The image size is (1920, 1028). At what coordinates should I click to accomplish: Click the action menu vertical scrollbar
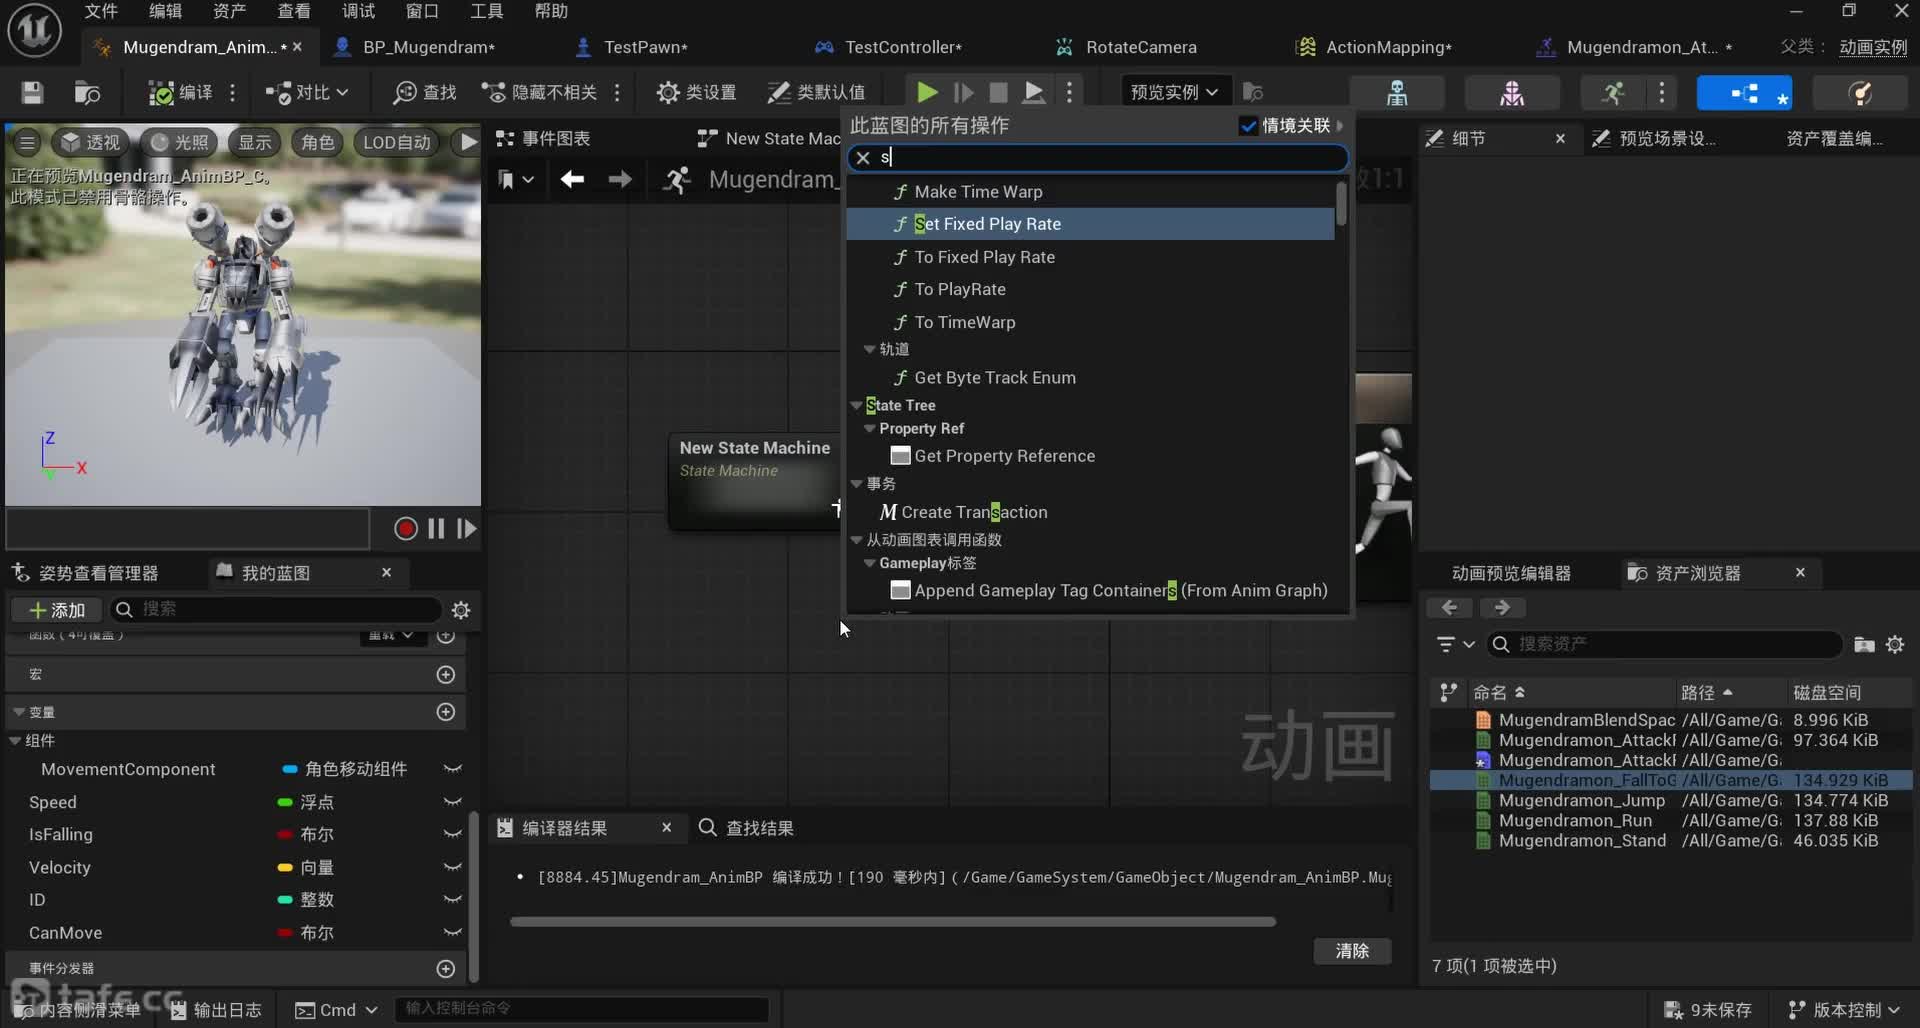(x=1341, y=203)
